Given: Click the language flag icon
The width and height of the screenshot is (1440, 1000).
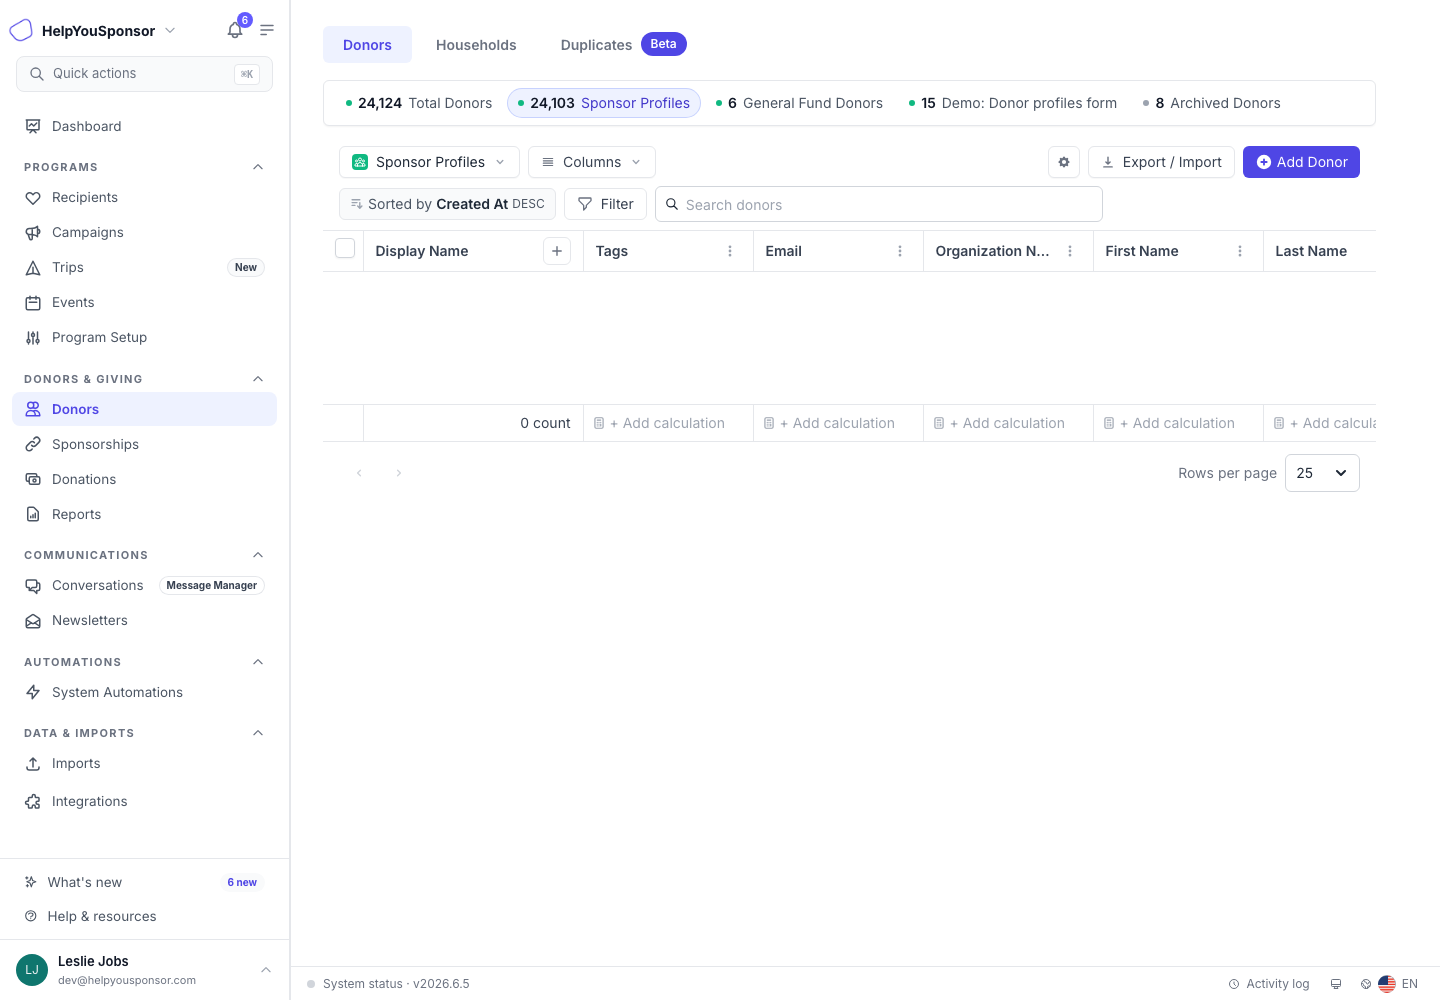Looking at the screenshot, I should point(1387,984).
